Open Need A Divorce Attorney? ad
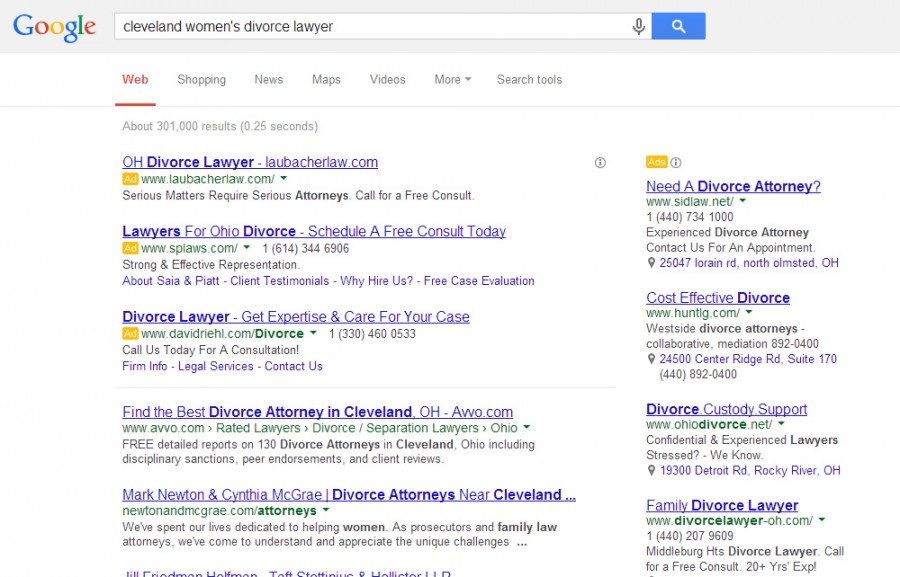This screenshot has height=577, width=900. pos(734,187)
